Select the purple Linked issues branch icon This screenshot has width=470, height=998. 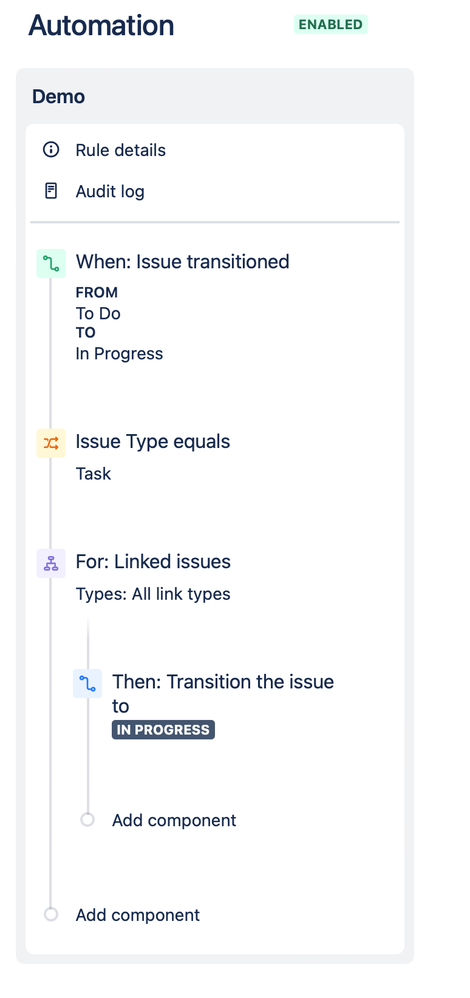51,563
